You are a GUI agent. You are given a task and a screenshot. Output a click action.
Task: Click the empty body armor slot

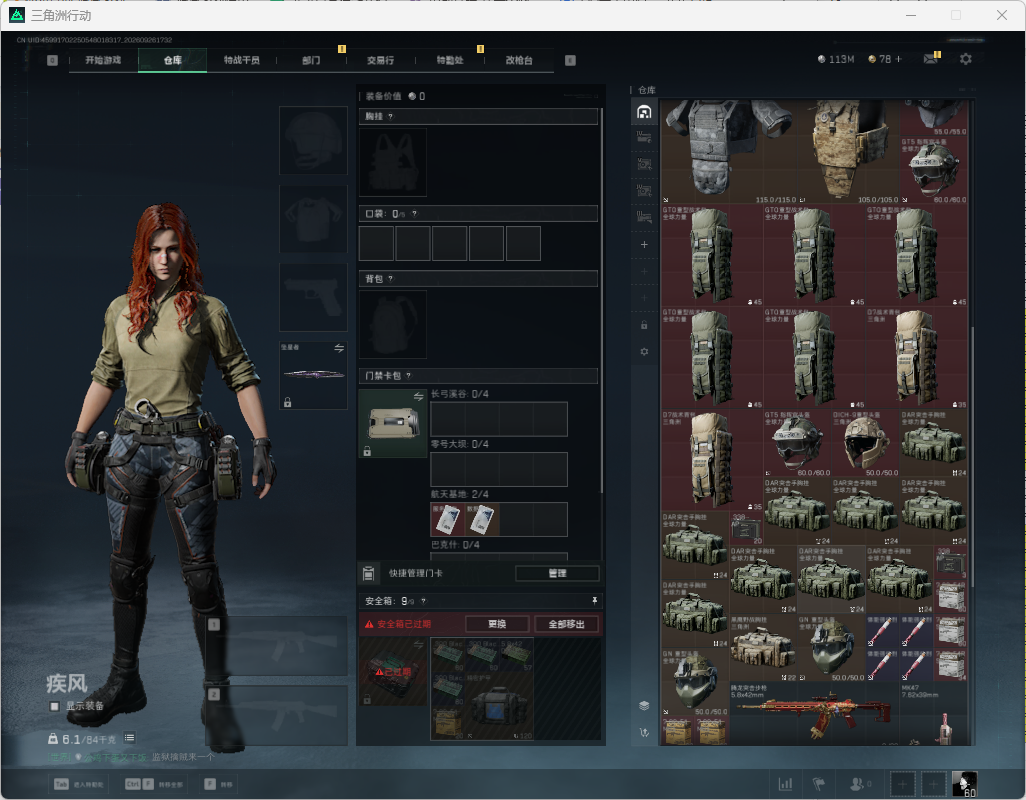tap(313, 219)
